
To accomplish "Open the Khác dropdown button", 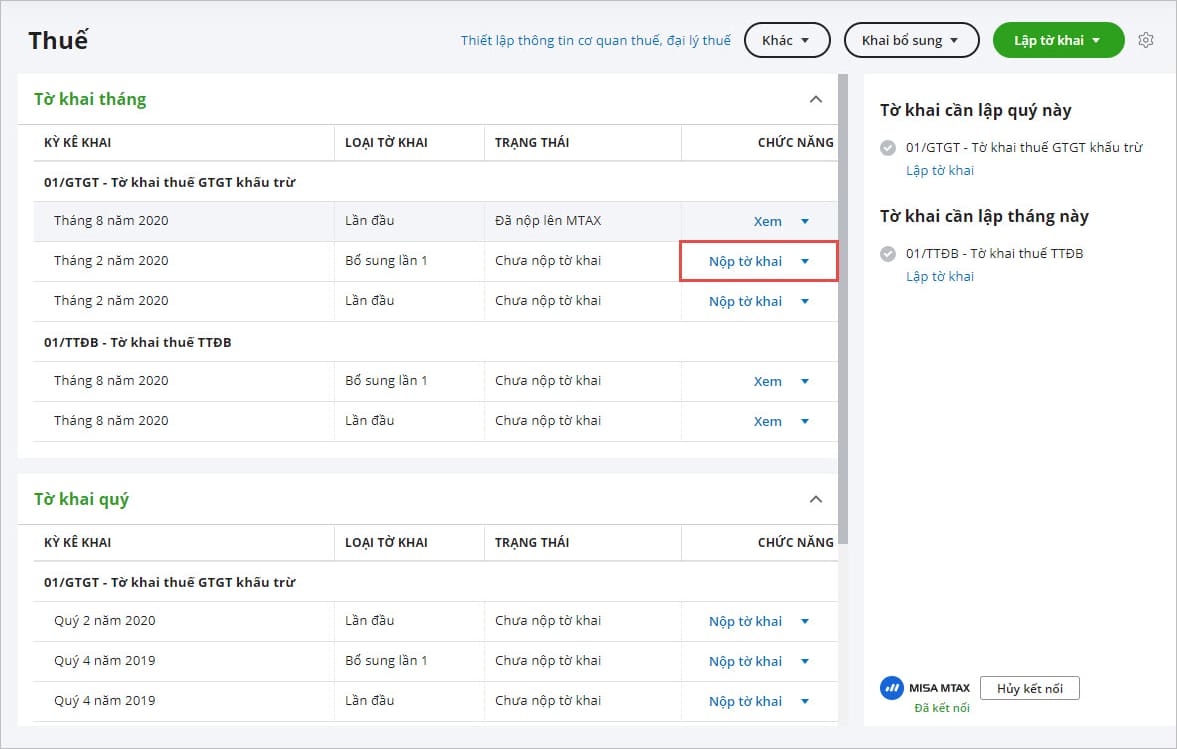I will pyautogui.click(x=787, y=40).
